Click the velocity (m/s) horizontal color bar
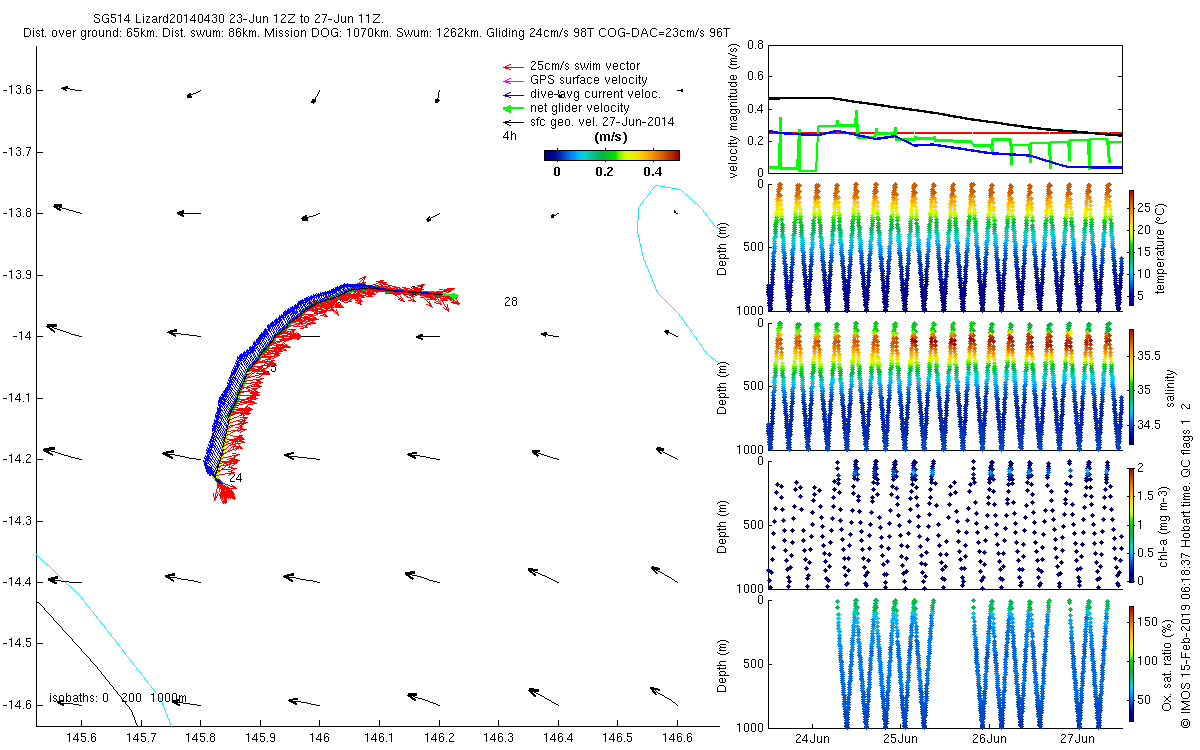Viewport: 1200px width, 750px height. (x=612, y=155)
